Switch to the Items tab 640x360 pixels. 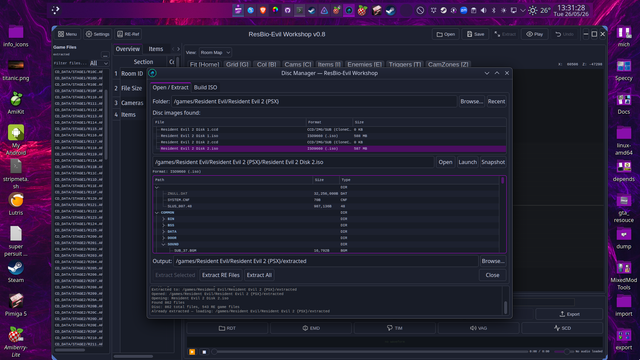[156, 49]
